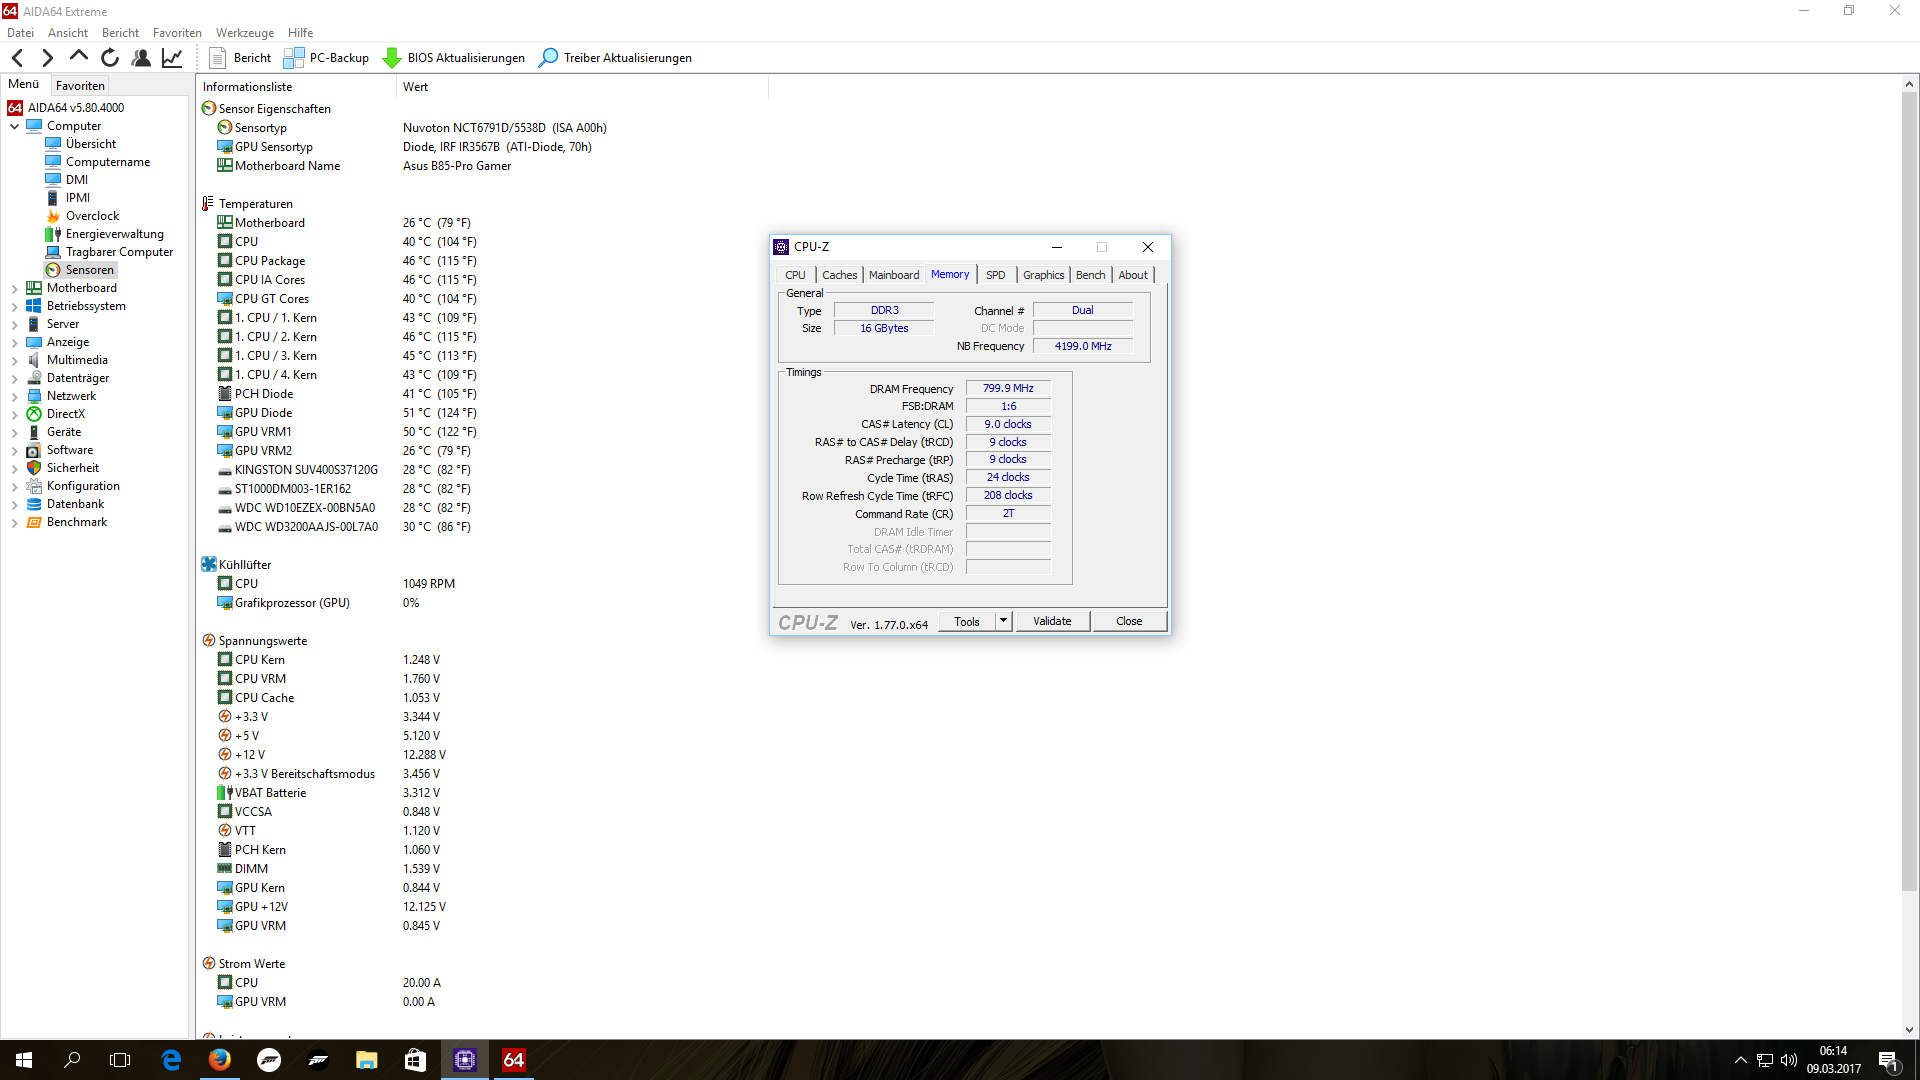The width and height of the screenshot is (1920, 1080).
Task: Click the Refresh toolbar icon
Action: click(x=110, y=58)
